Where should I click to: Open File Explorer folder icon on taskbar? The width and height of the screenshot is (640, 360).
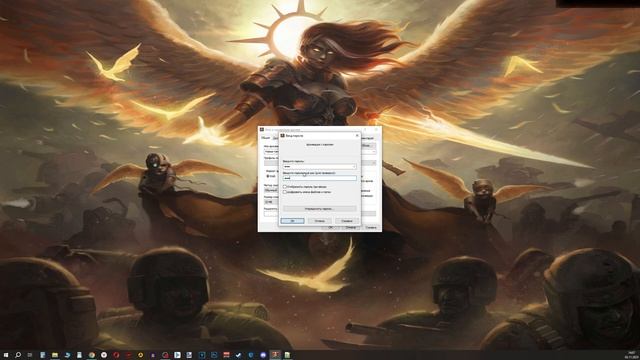[55, 355]
